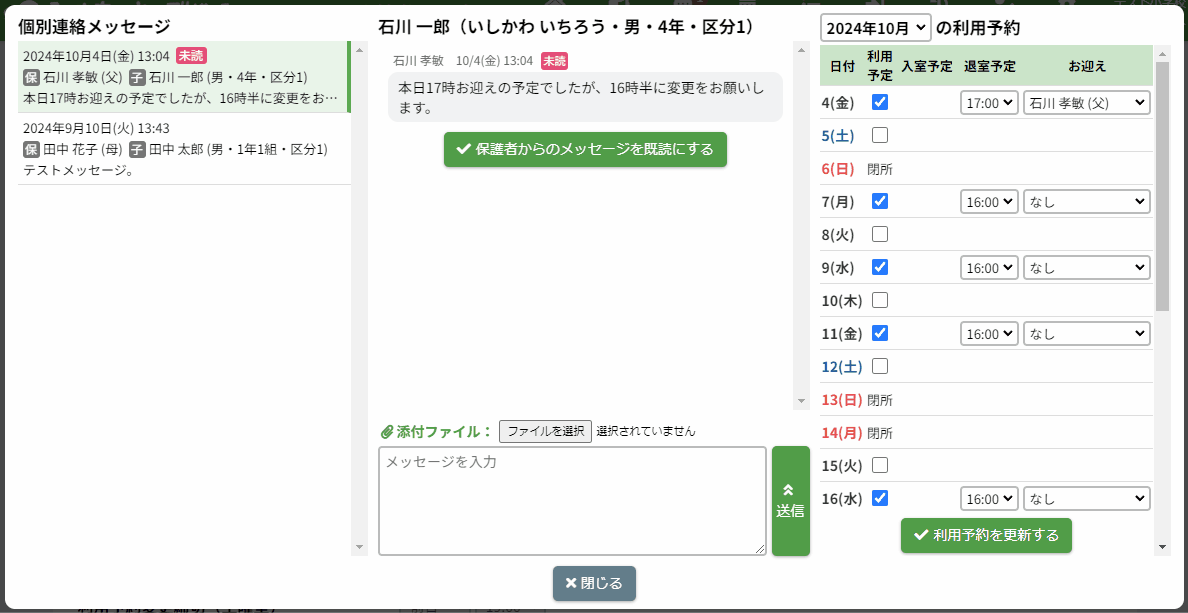Click the guardian badge icon for 石川 孝敏
Viewport: 1188px width, 613px height.
31,77
